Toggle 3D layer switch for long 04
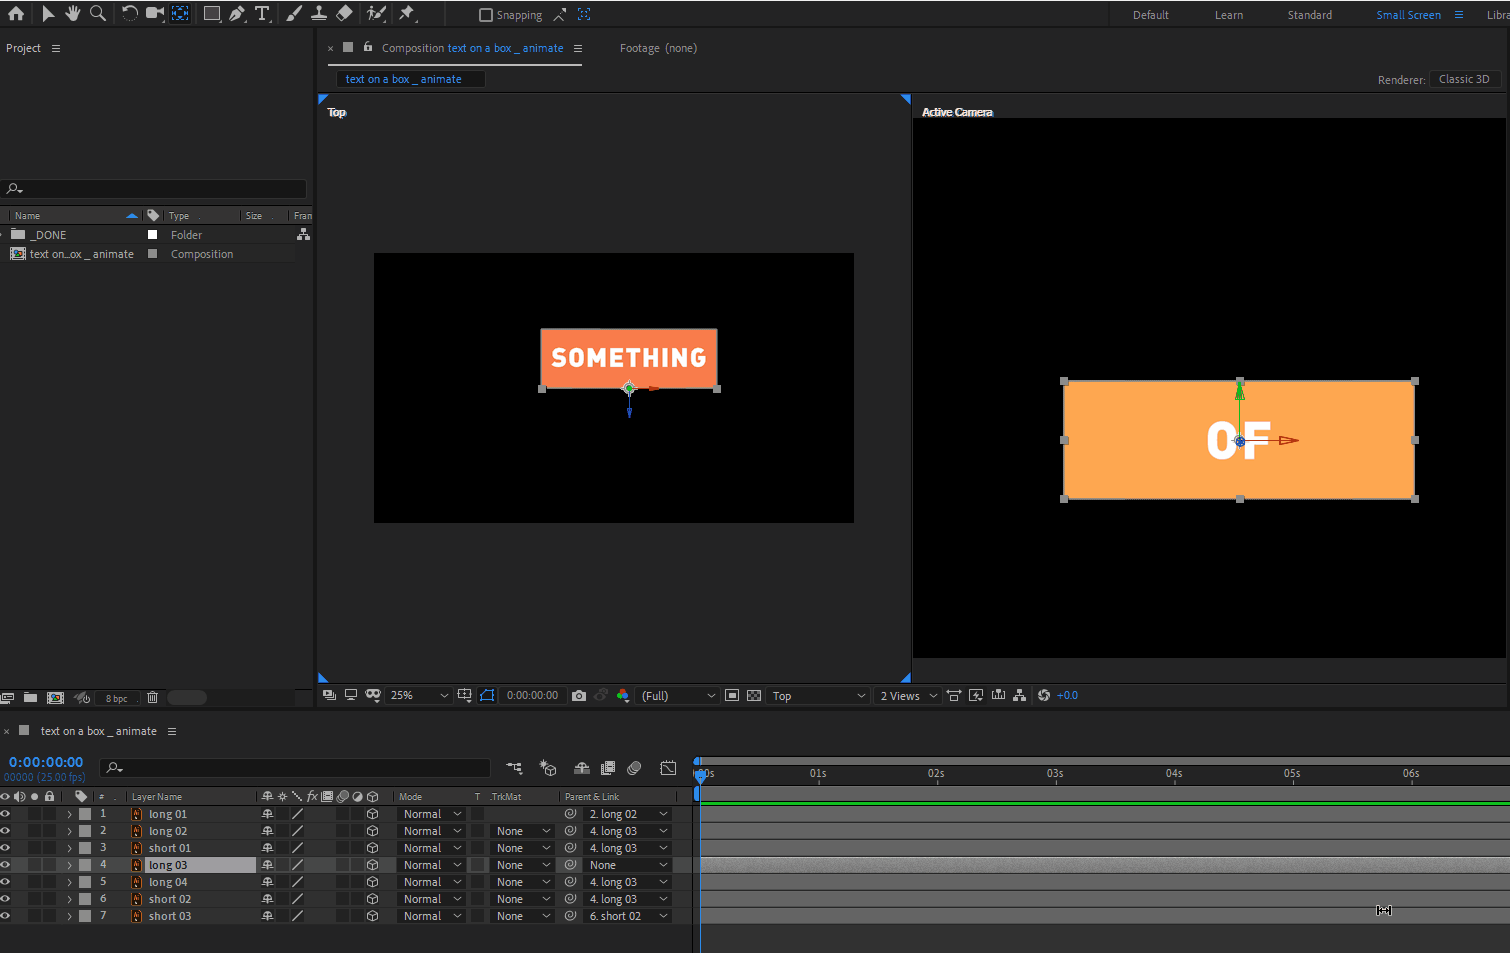This screenshot has width=1510, height=953. pos(372,882)
